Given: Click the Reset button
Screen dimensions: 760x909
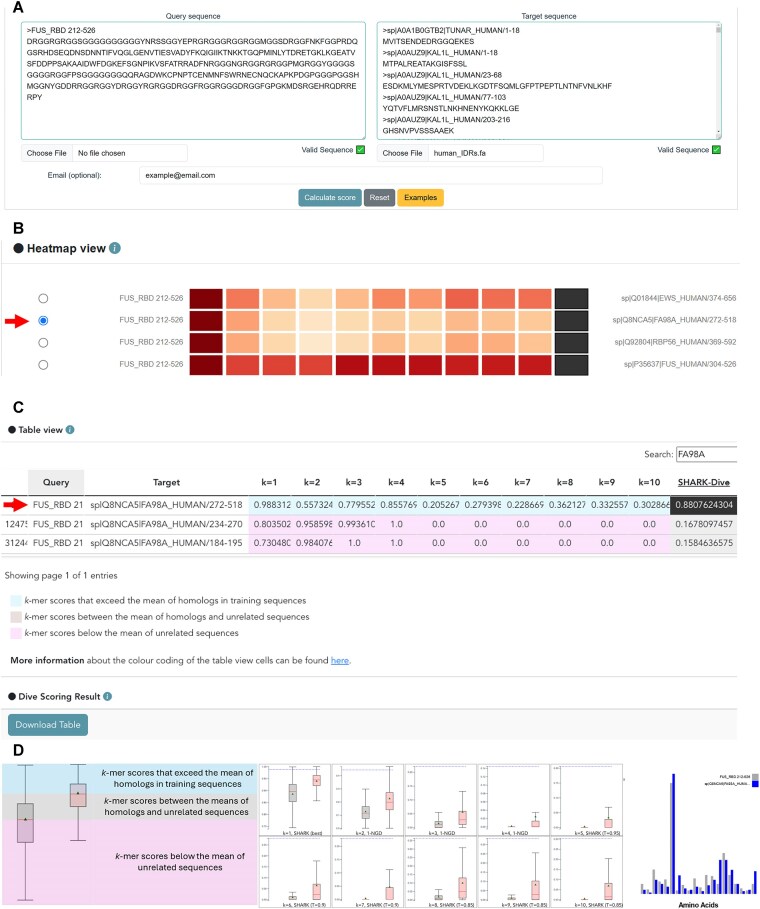Looking at the screenshot, I should tap(379, 198).
